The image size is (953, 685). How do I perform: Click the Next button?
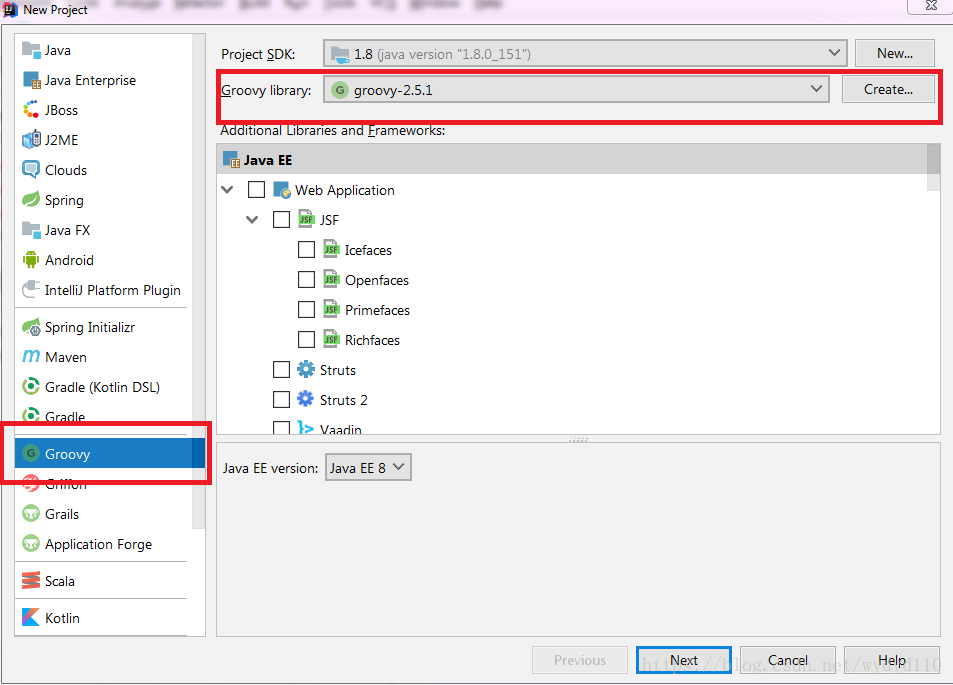point(684,660)
